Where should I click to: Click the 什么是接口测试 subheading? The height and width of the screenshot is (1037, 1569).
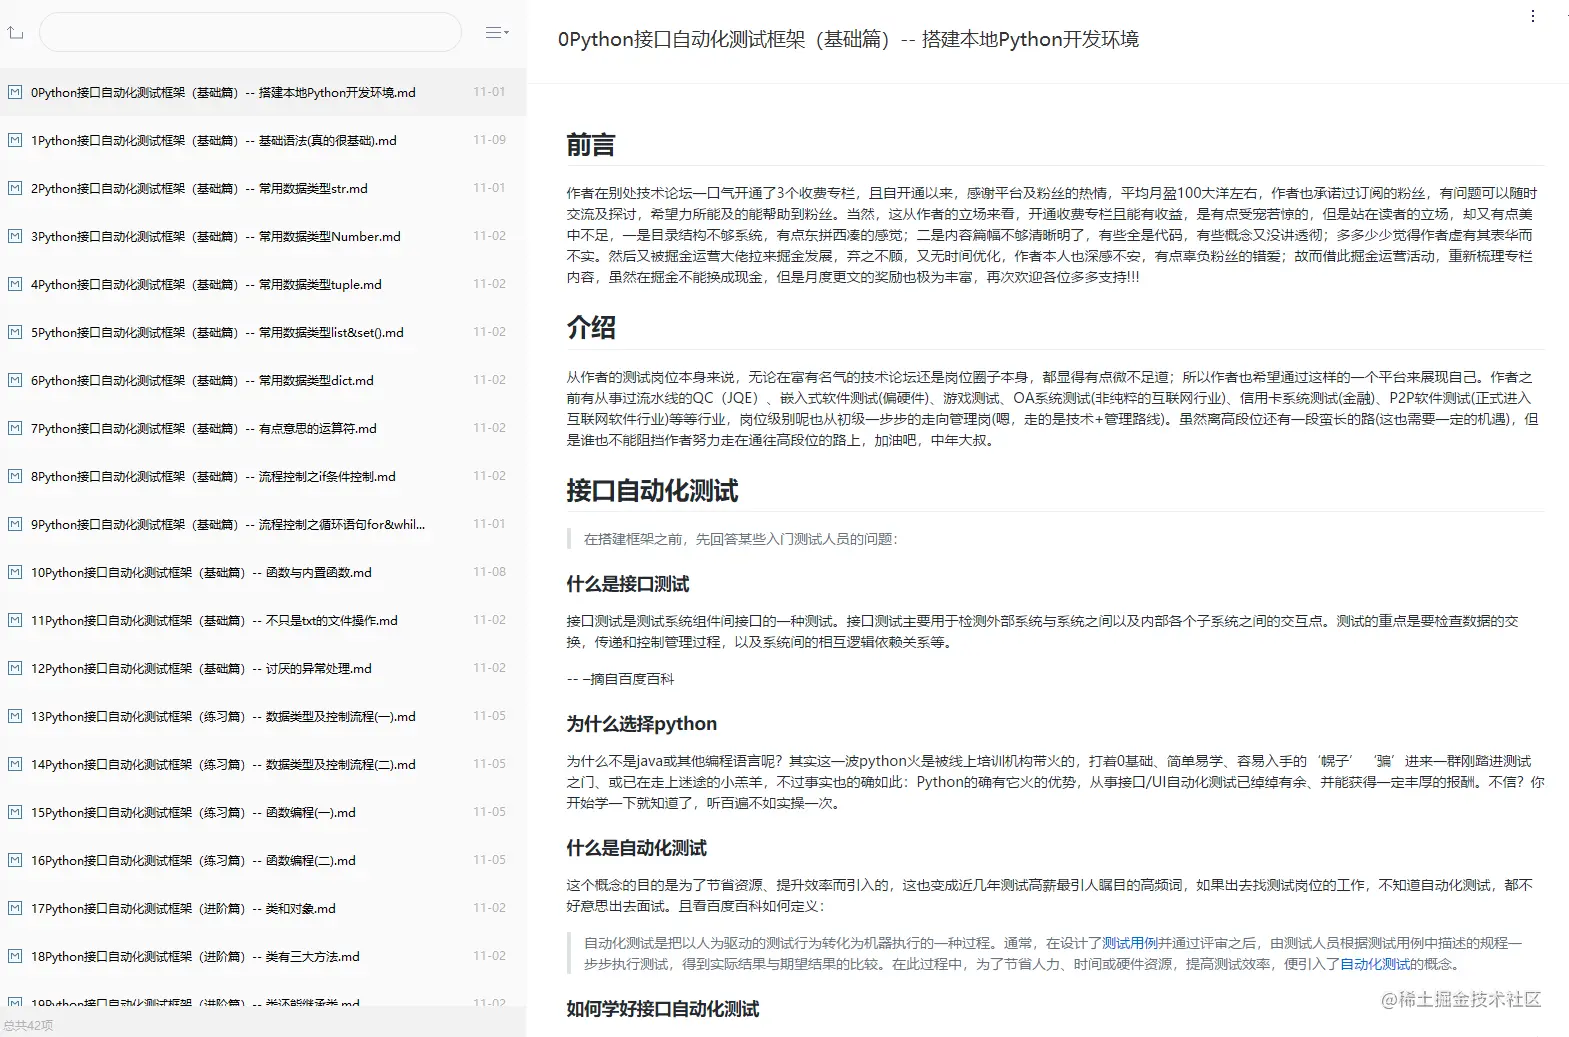tap(628, 584)
